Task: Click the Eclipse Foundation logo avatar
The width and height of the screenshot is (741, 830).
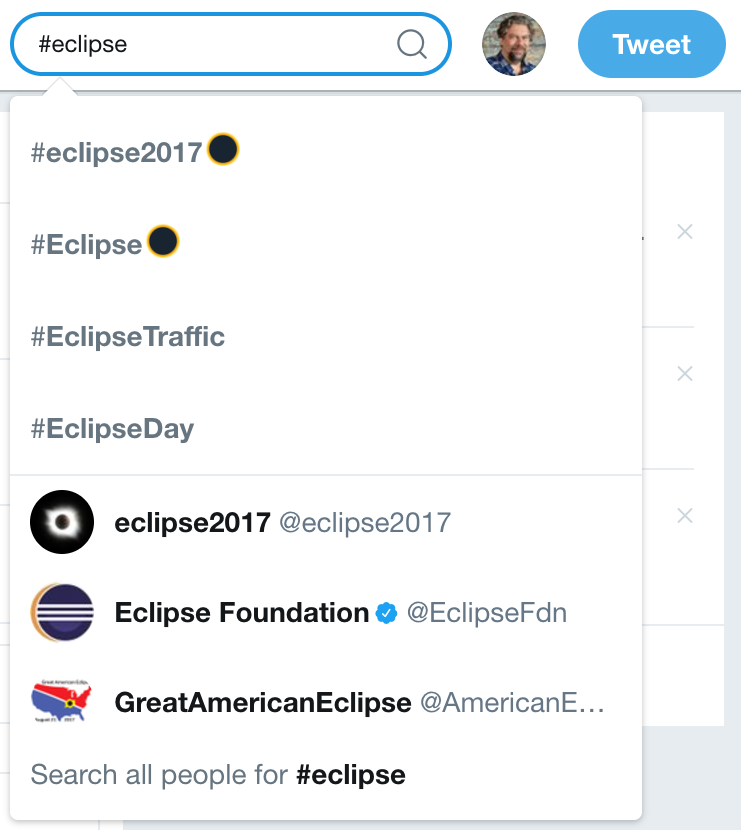Action: point(62,612)
